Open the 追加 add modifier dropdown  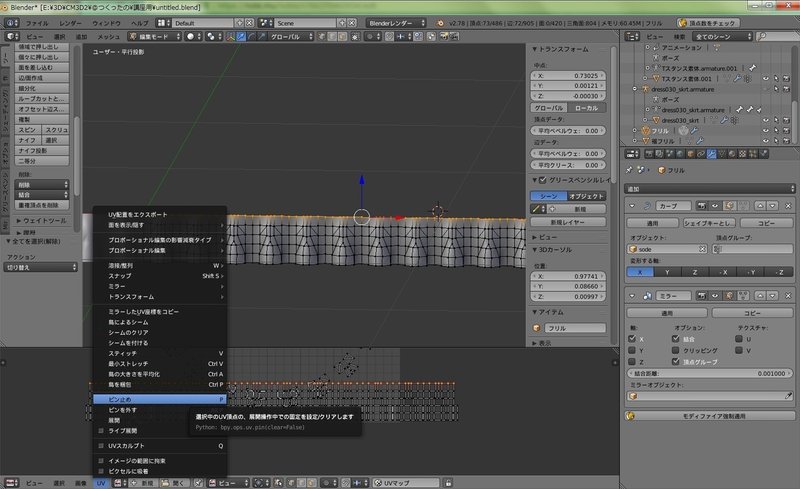708,187
